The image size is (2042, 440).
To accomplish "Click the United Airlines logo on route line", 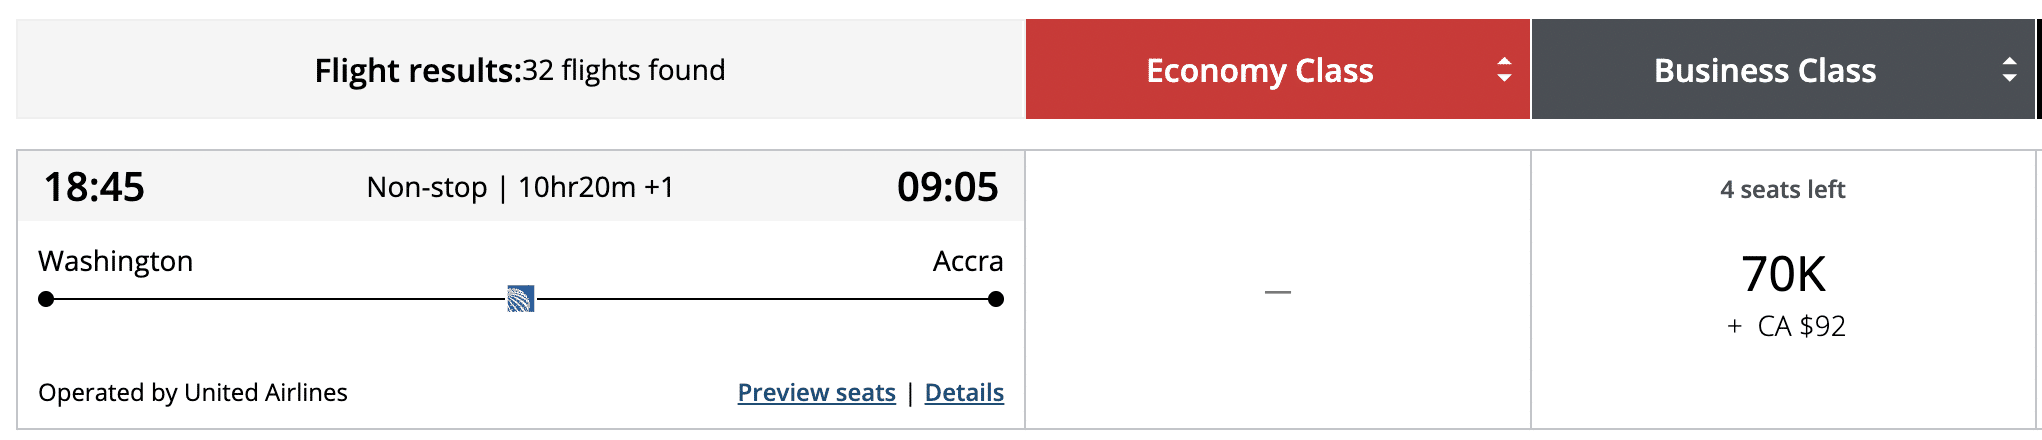I will [x=520, y=299].
